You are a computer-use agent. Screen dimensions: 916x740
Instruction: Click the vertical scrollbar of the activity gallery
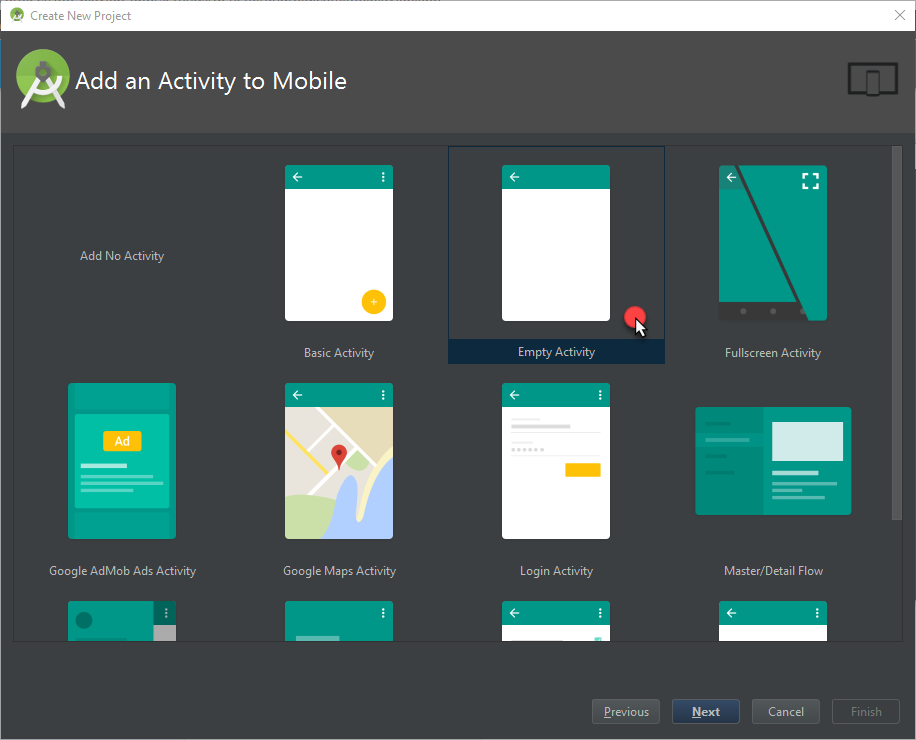(897, 333)
